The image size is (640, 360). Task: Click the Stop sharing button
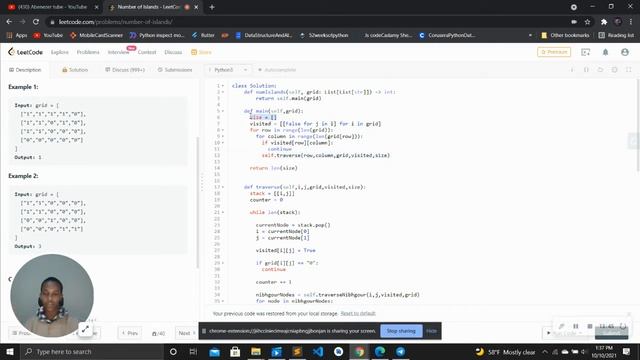click(401, 331)
